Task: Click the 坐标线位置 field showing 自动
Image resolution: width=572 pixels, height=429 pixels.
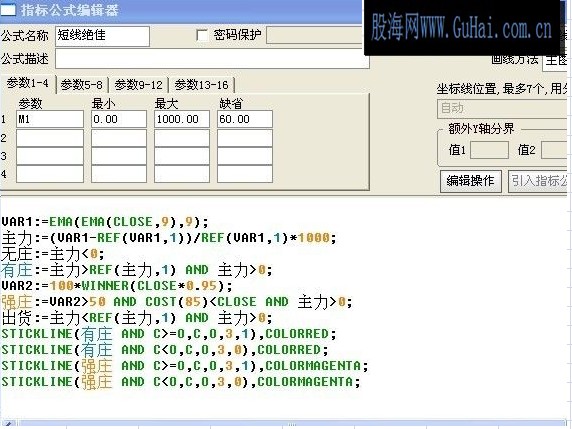Action: tap(502, 109)
